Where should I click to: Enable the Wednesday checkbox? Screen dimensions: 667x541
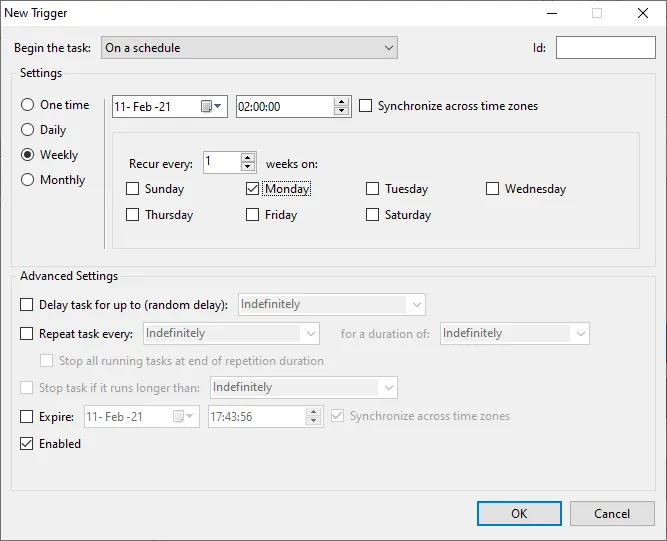[x=493, y=189]
